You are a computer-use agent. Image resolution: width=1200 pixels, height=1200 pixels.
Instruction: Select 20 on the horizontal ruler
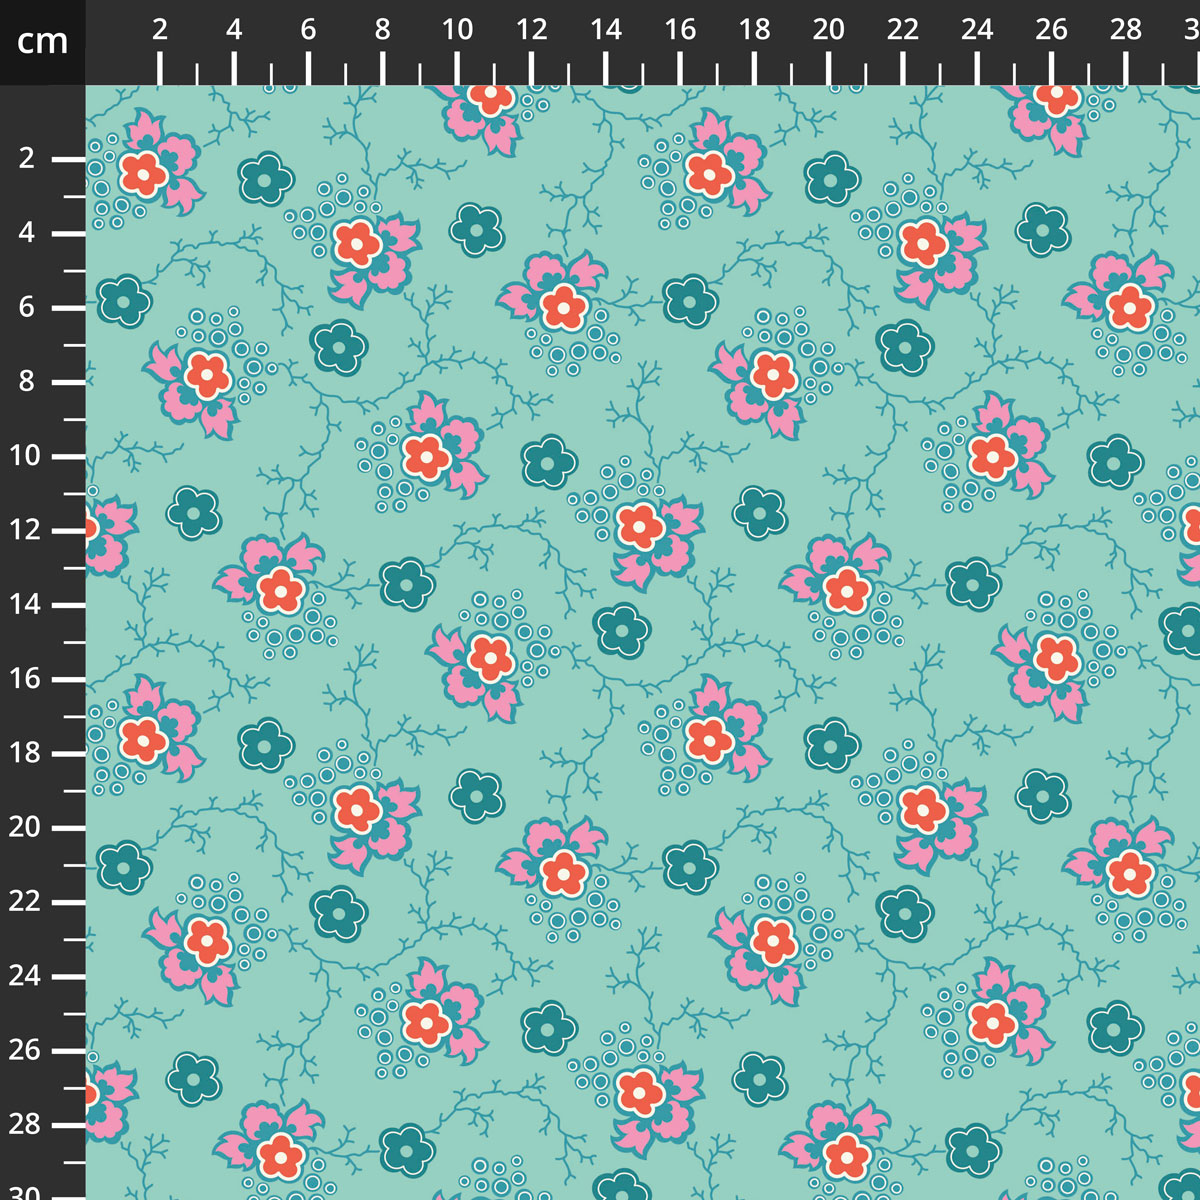tap(828, 30)
